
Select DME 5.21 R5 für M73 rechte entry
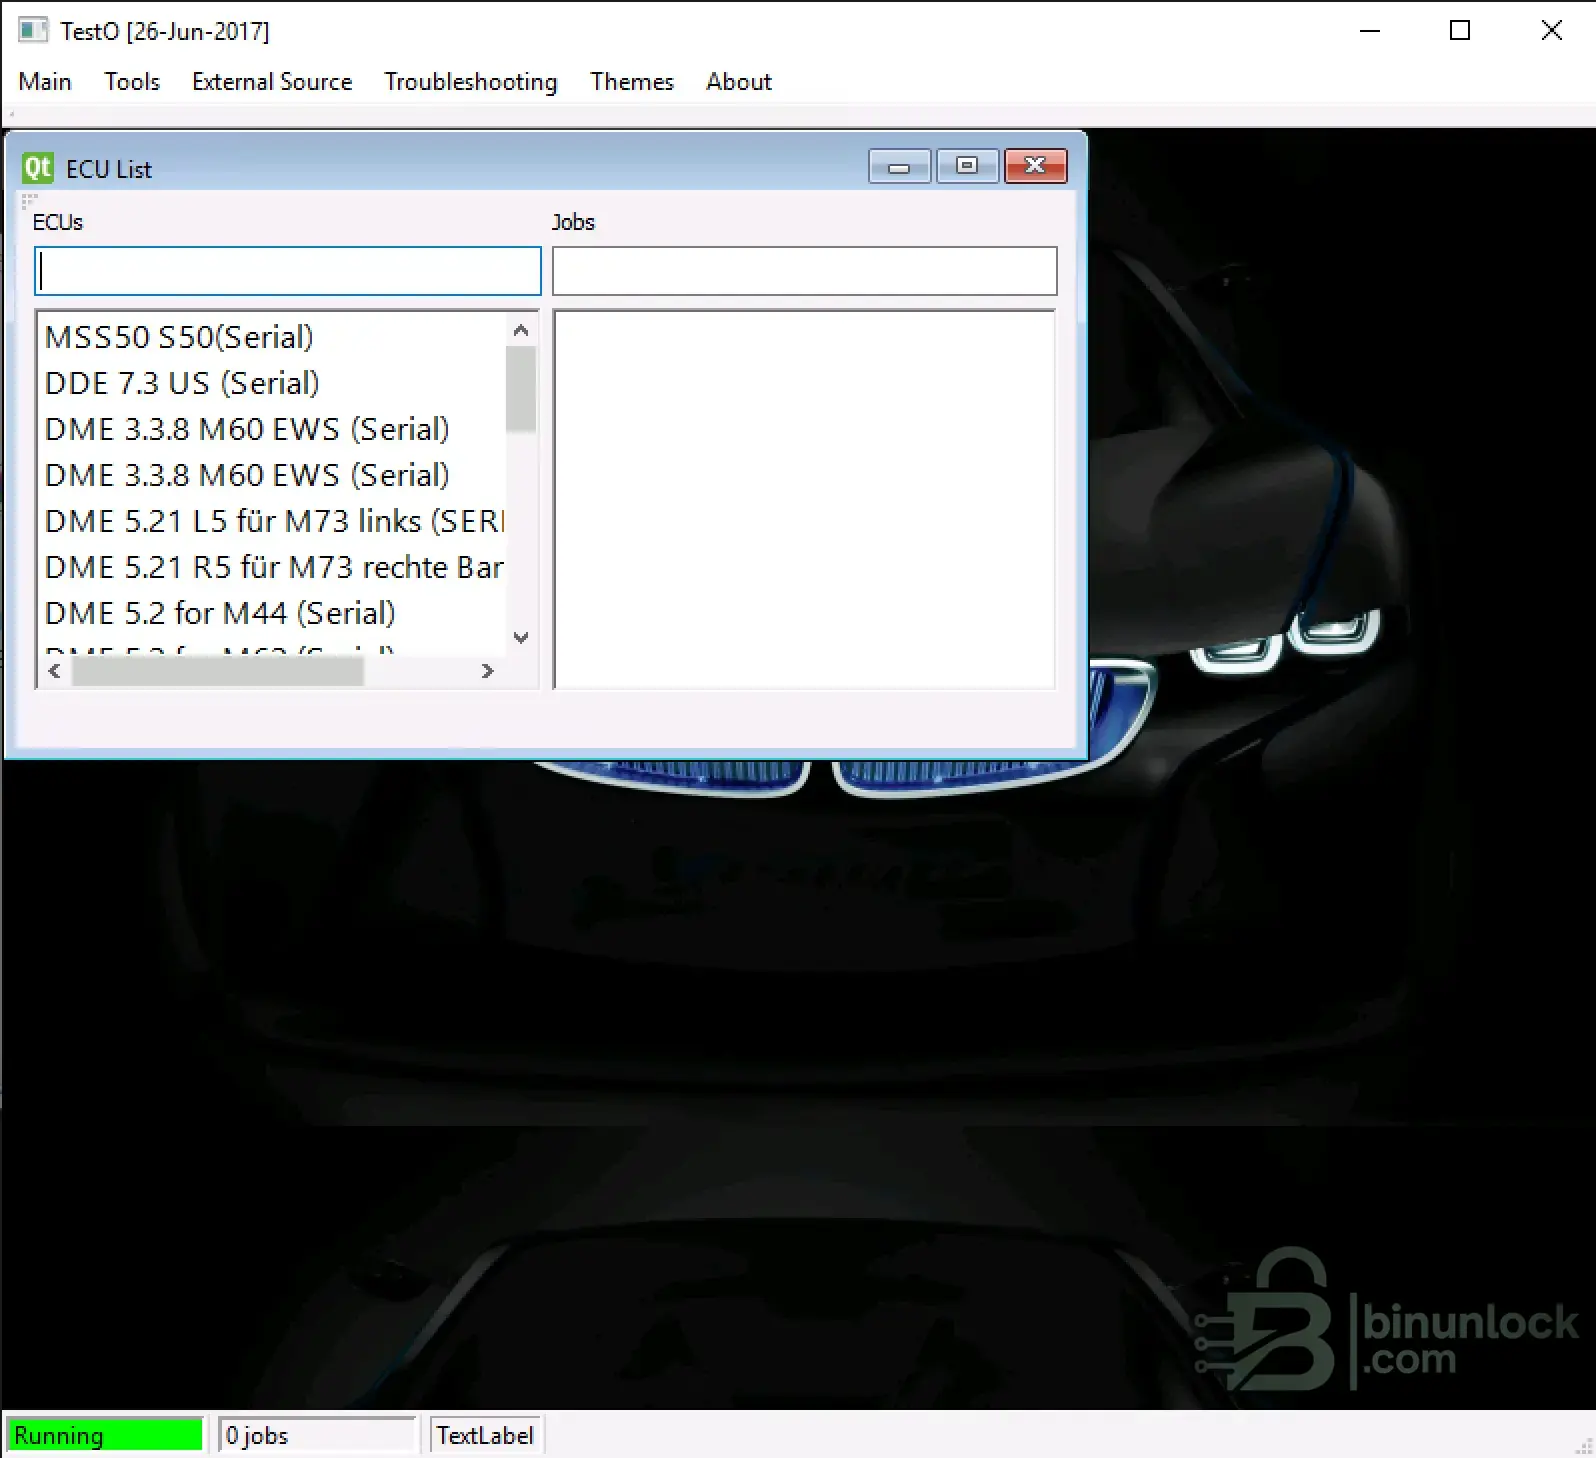272,567
